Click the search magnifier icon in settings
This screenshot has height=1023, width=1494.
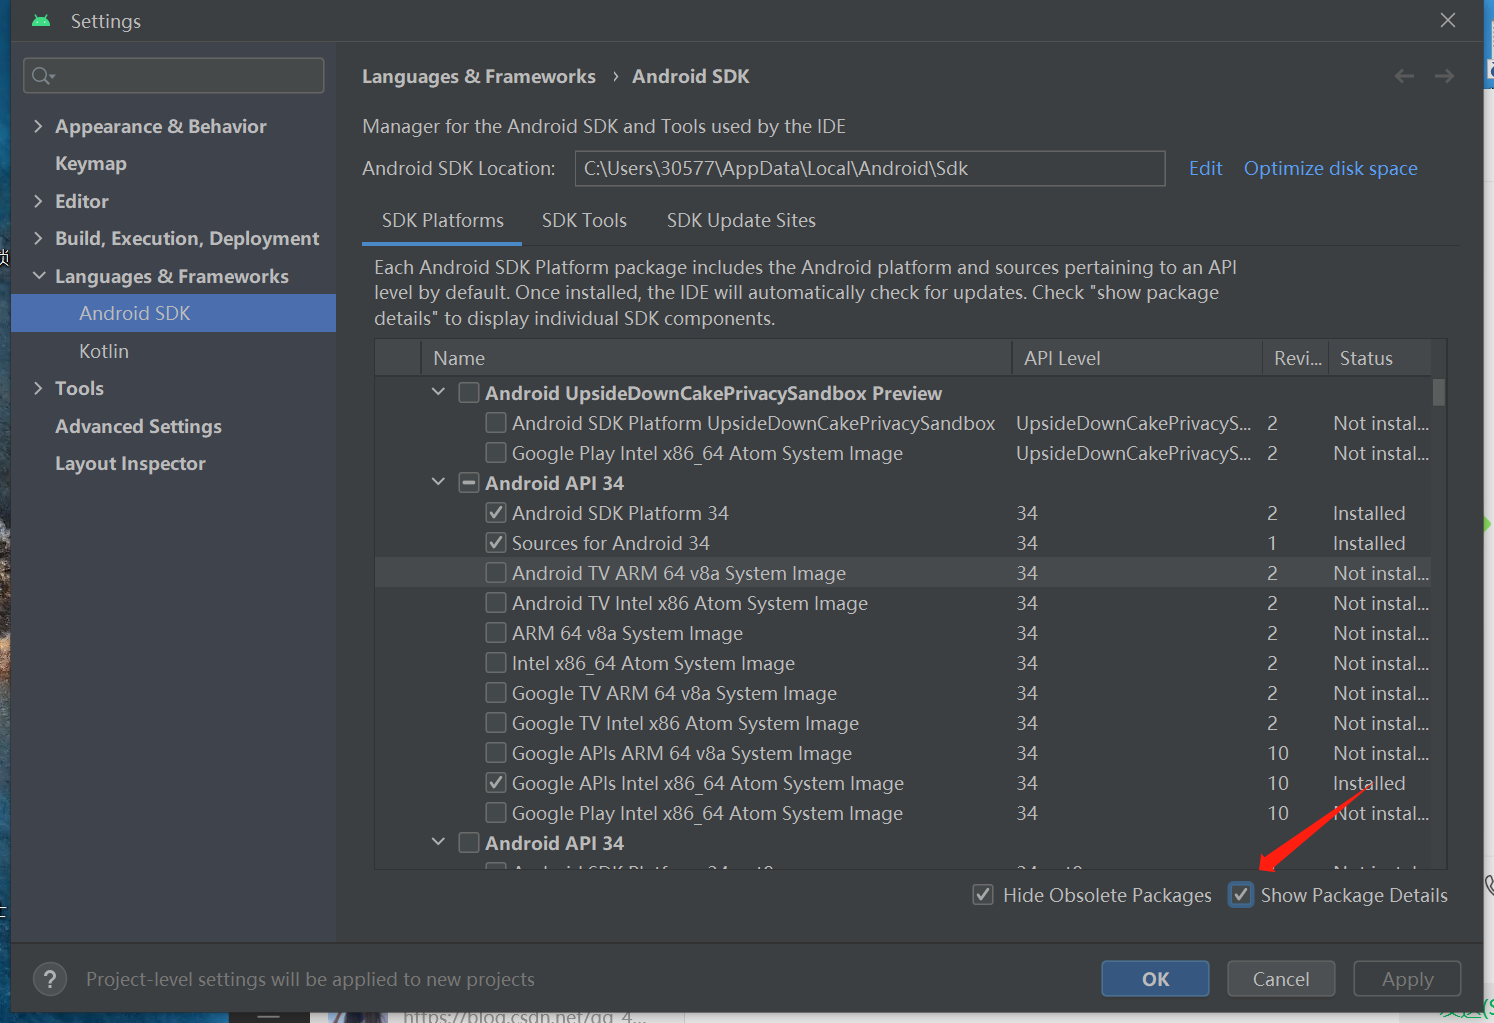(x=42, y=76)
